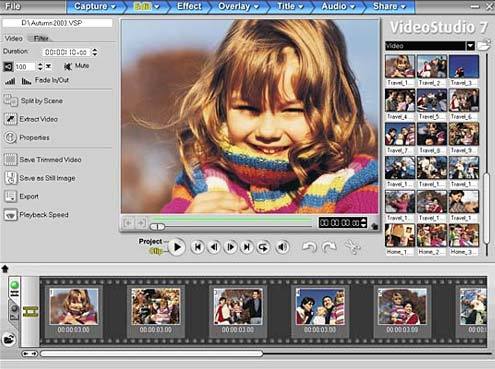The height and width of the screenshot is (369, 495).
Task: Click the clip volume spinner arrows
Action: [40, 67]
